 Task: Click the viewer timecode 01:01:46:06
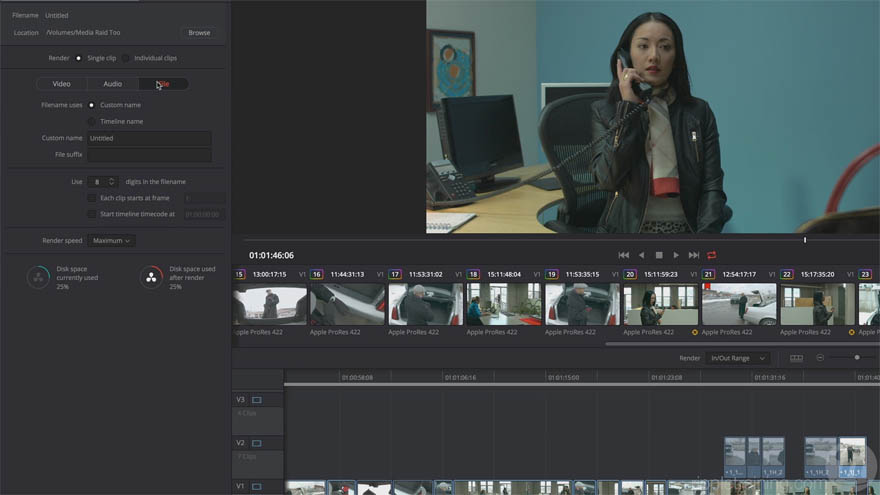coord(272,255)
